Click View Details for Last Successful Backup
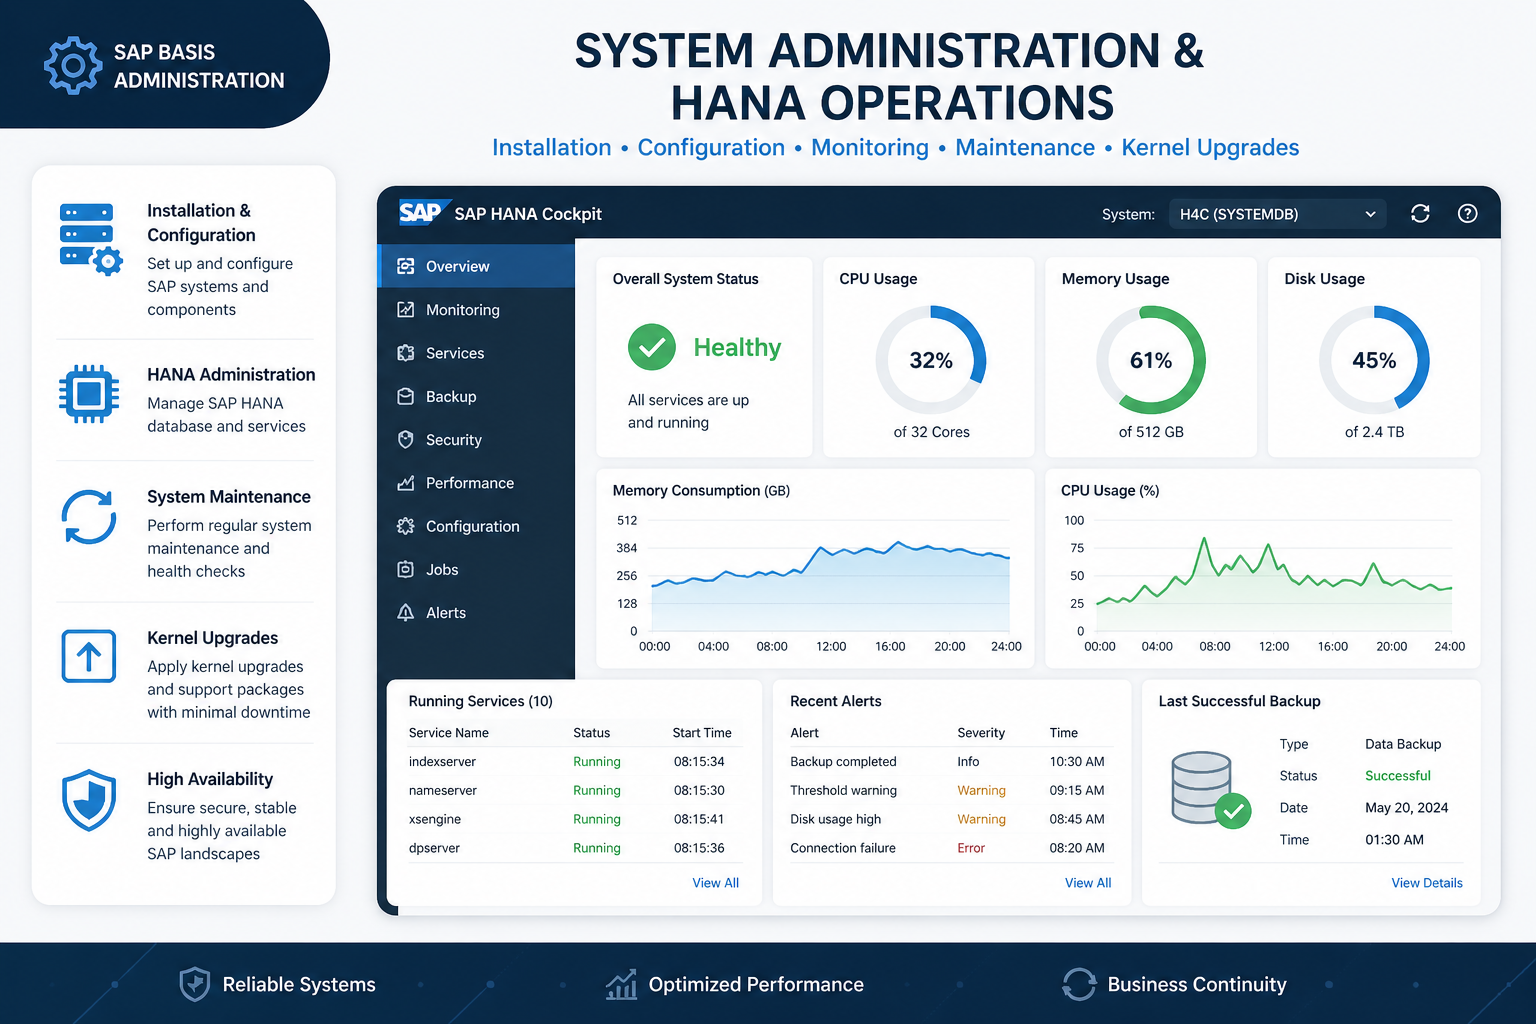The height and width of the screenshot is (1024, 1536). click(1427, 883)
